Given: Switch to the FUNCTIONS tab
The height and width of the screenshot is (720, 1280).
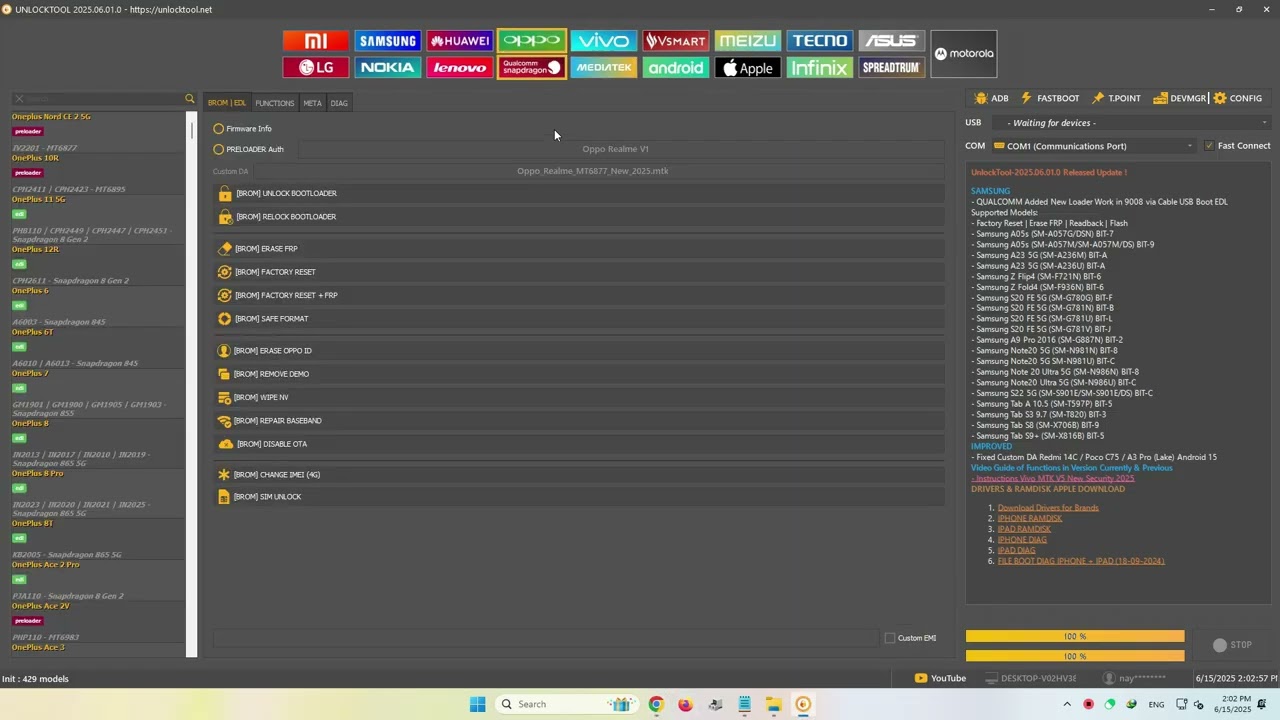Looking at the screenshot, I should 274,103.
